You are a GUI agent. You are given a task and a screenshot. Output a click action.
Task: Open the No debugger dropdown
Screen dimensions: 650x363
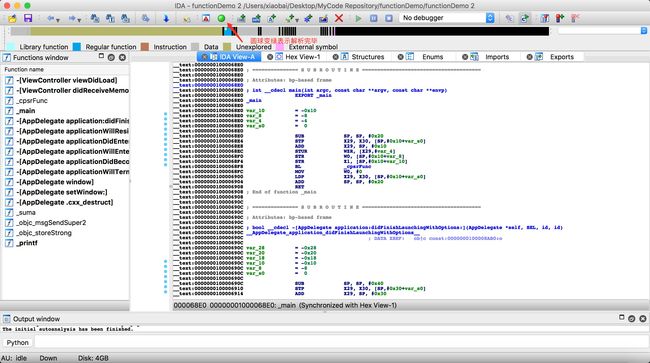[x=447, y=18]
